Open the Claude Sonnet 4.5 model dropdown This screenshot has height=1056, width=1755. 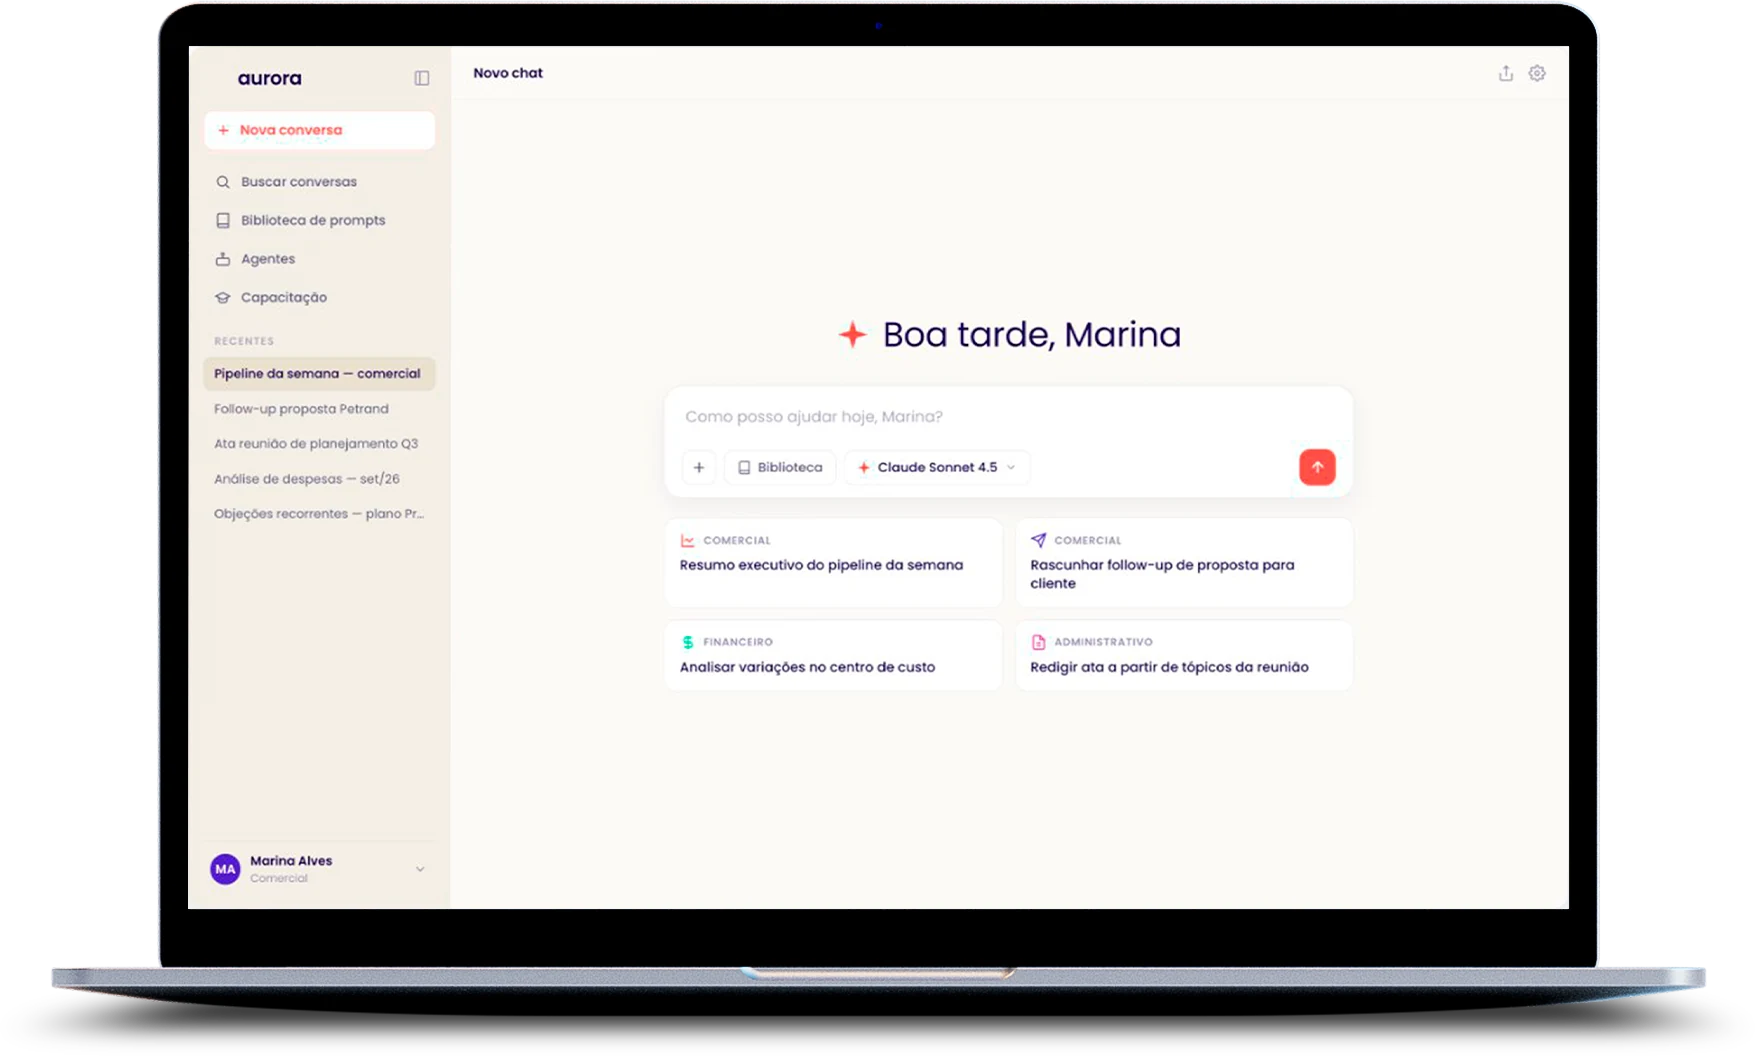point(937,467)
